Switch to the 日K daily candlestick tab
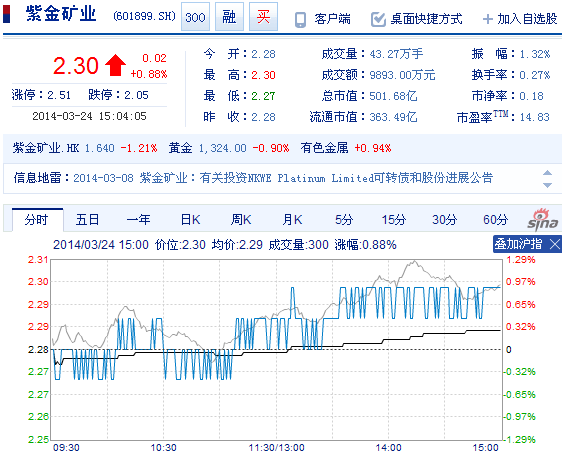The image size is (562, 452). pos(190,219)
